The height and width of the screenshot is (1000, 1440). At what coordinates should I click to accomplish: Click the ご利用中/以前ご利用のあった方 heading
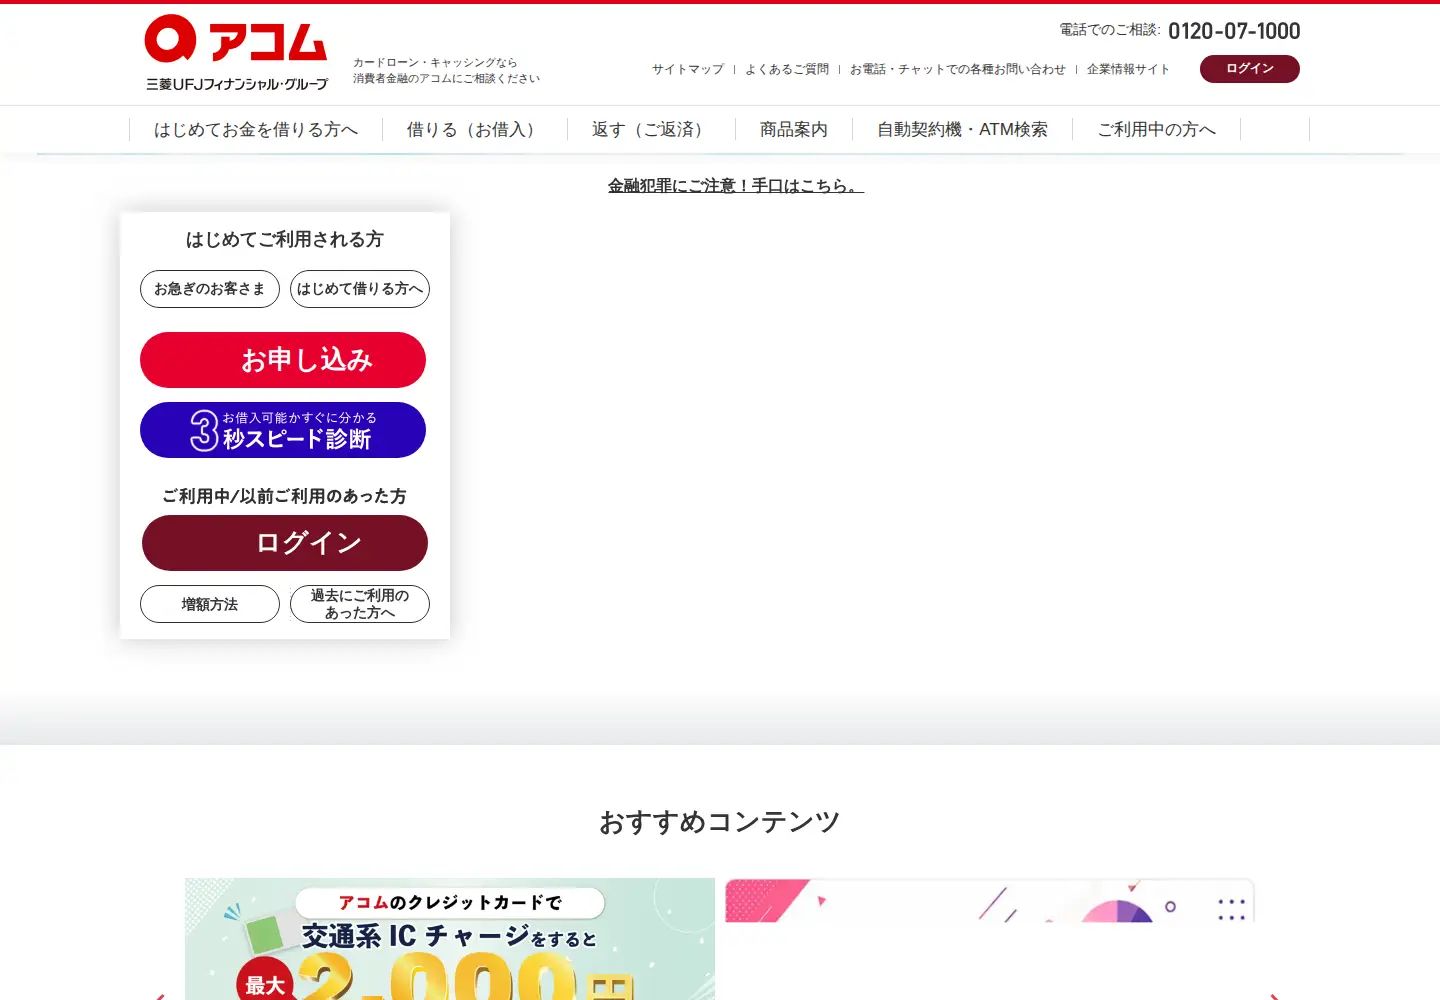[x=285, y=496]
